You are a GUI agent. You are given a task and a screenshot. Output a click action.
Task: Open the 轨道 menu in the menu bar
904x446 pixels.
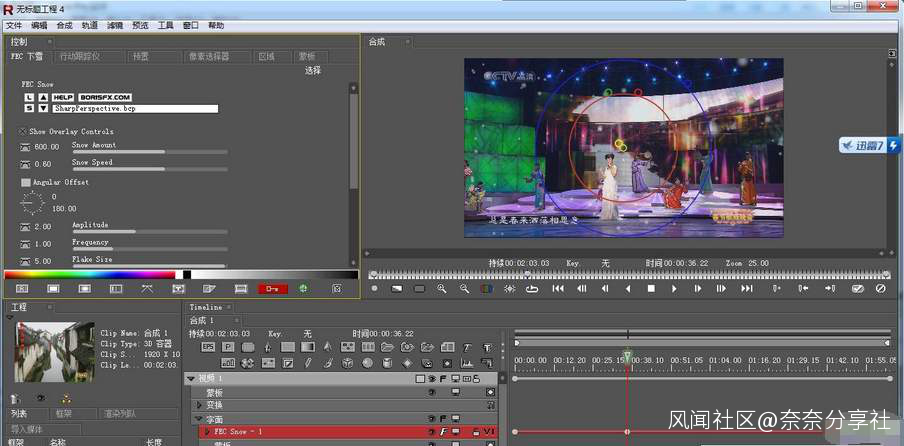point(90,25)
